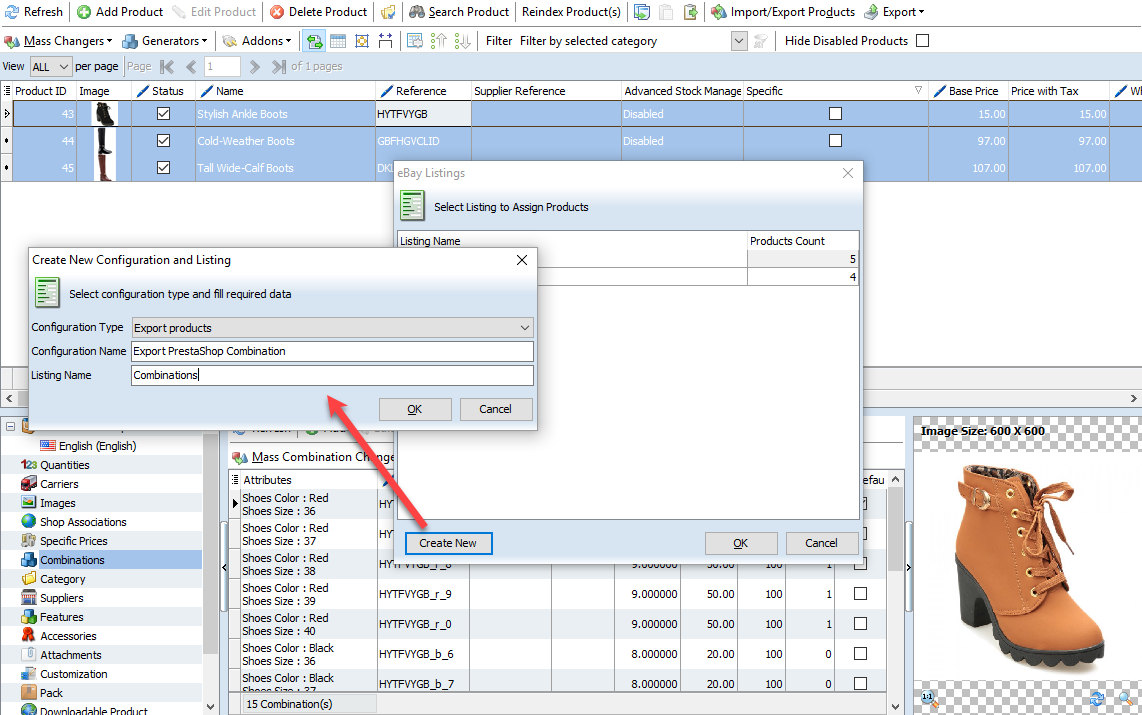This screenshot has height=715, width=1142.
Task: Click zoom magnifier icon under product image
Action: 1125,698
